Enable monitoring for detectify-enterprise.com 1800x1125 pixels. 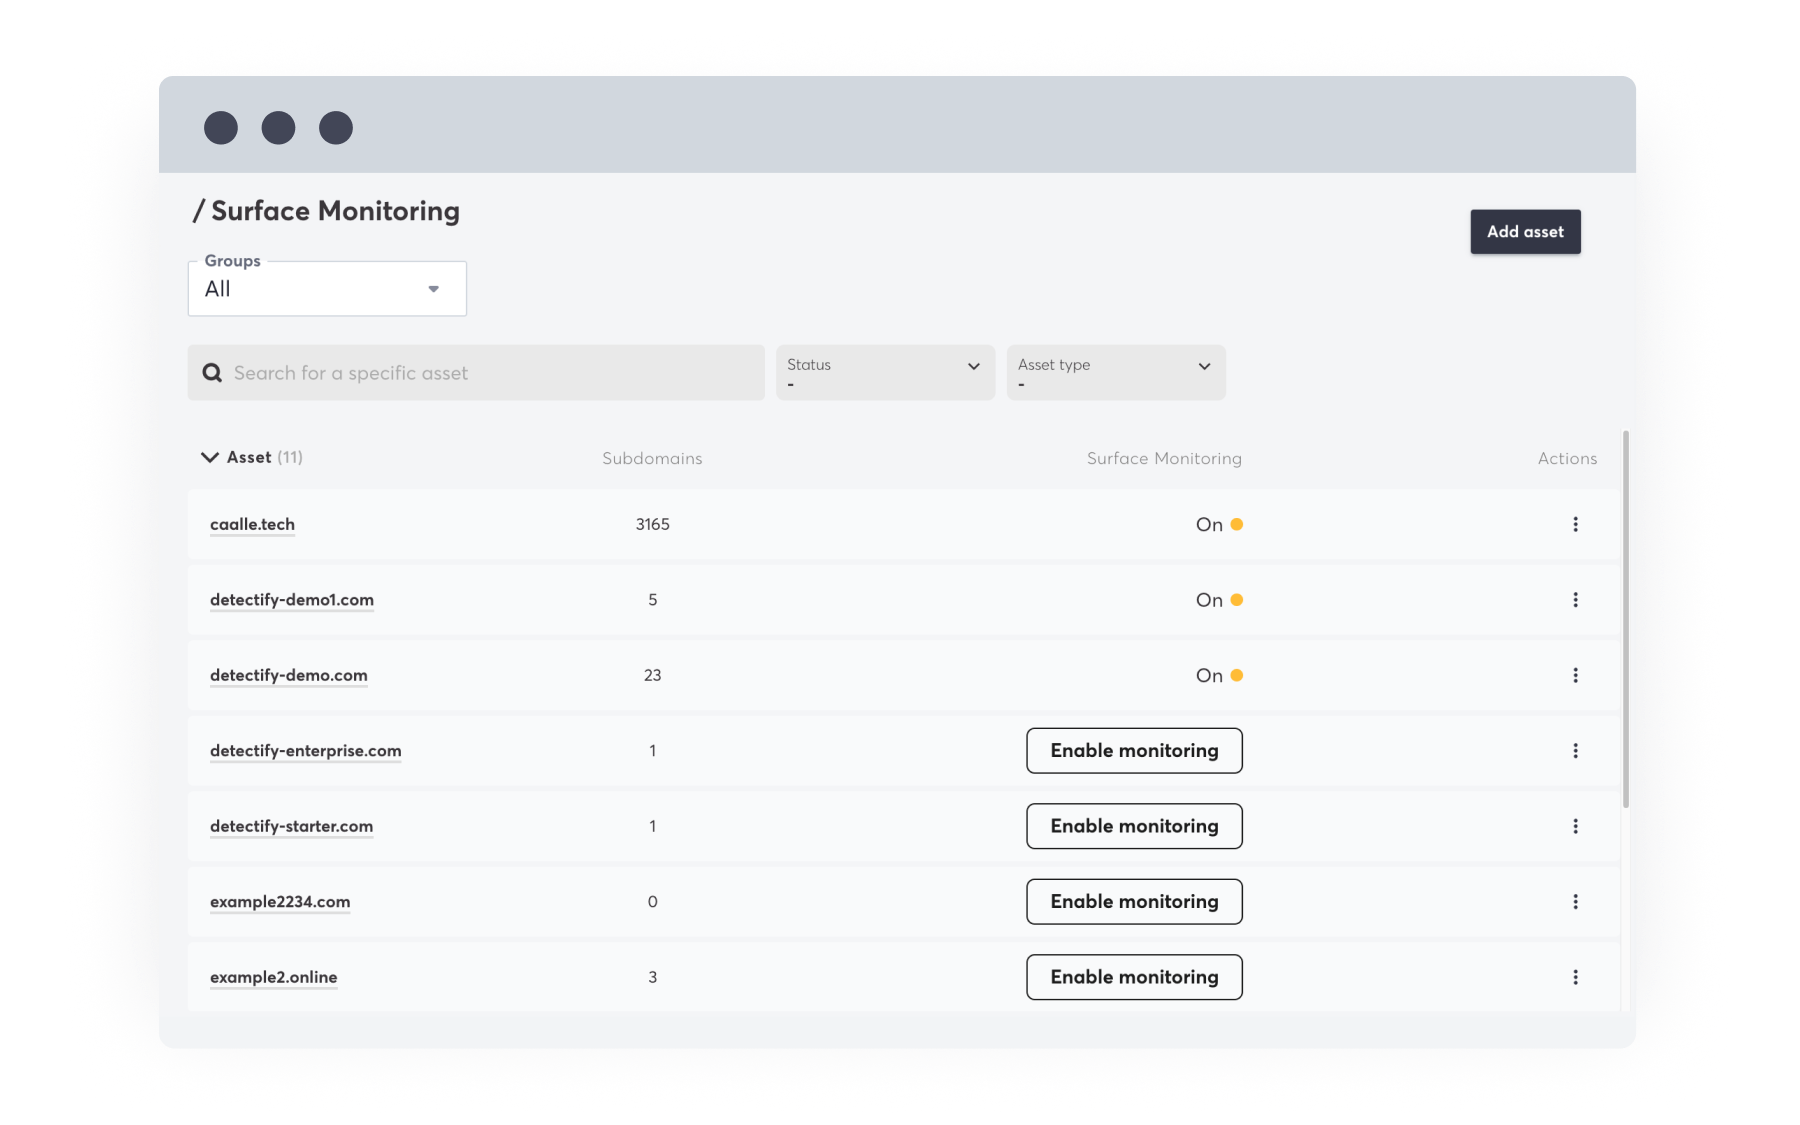[x=1134, y=751]
